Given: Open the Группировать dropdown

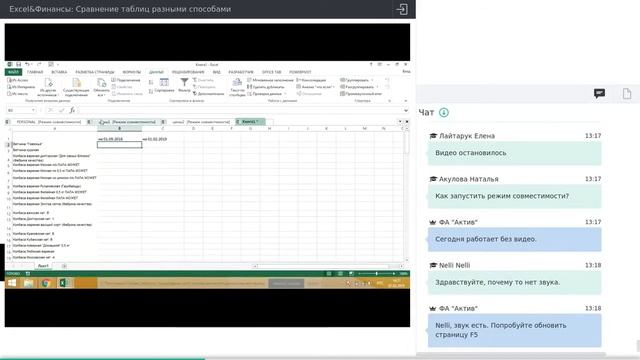Looking at the screenshot, I should 372,80.
